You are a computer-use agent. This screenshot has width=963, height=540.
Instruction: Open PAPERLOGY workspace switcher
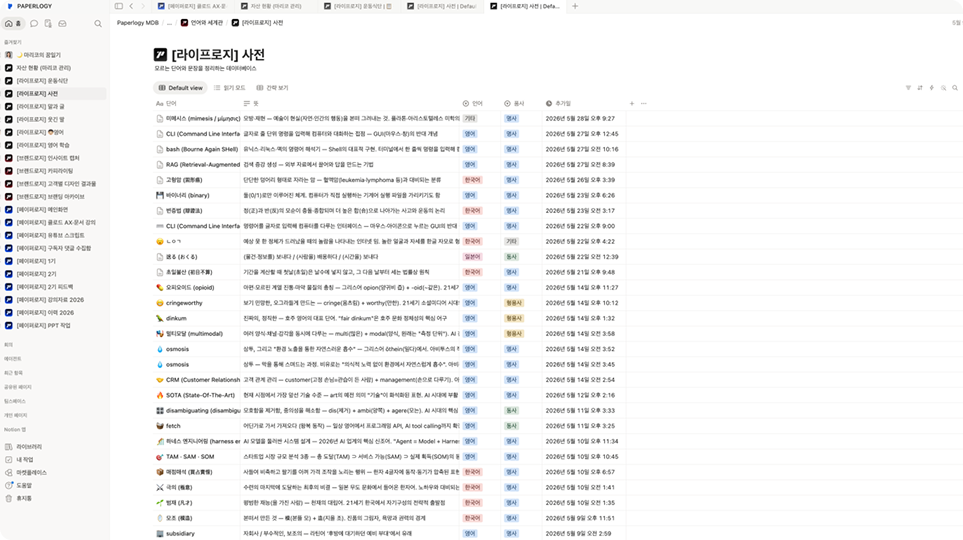coord(29,6)
